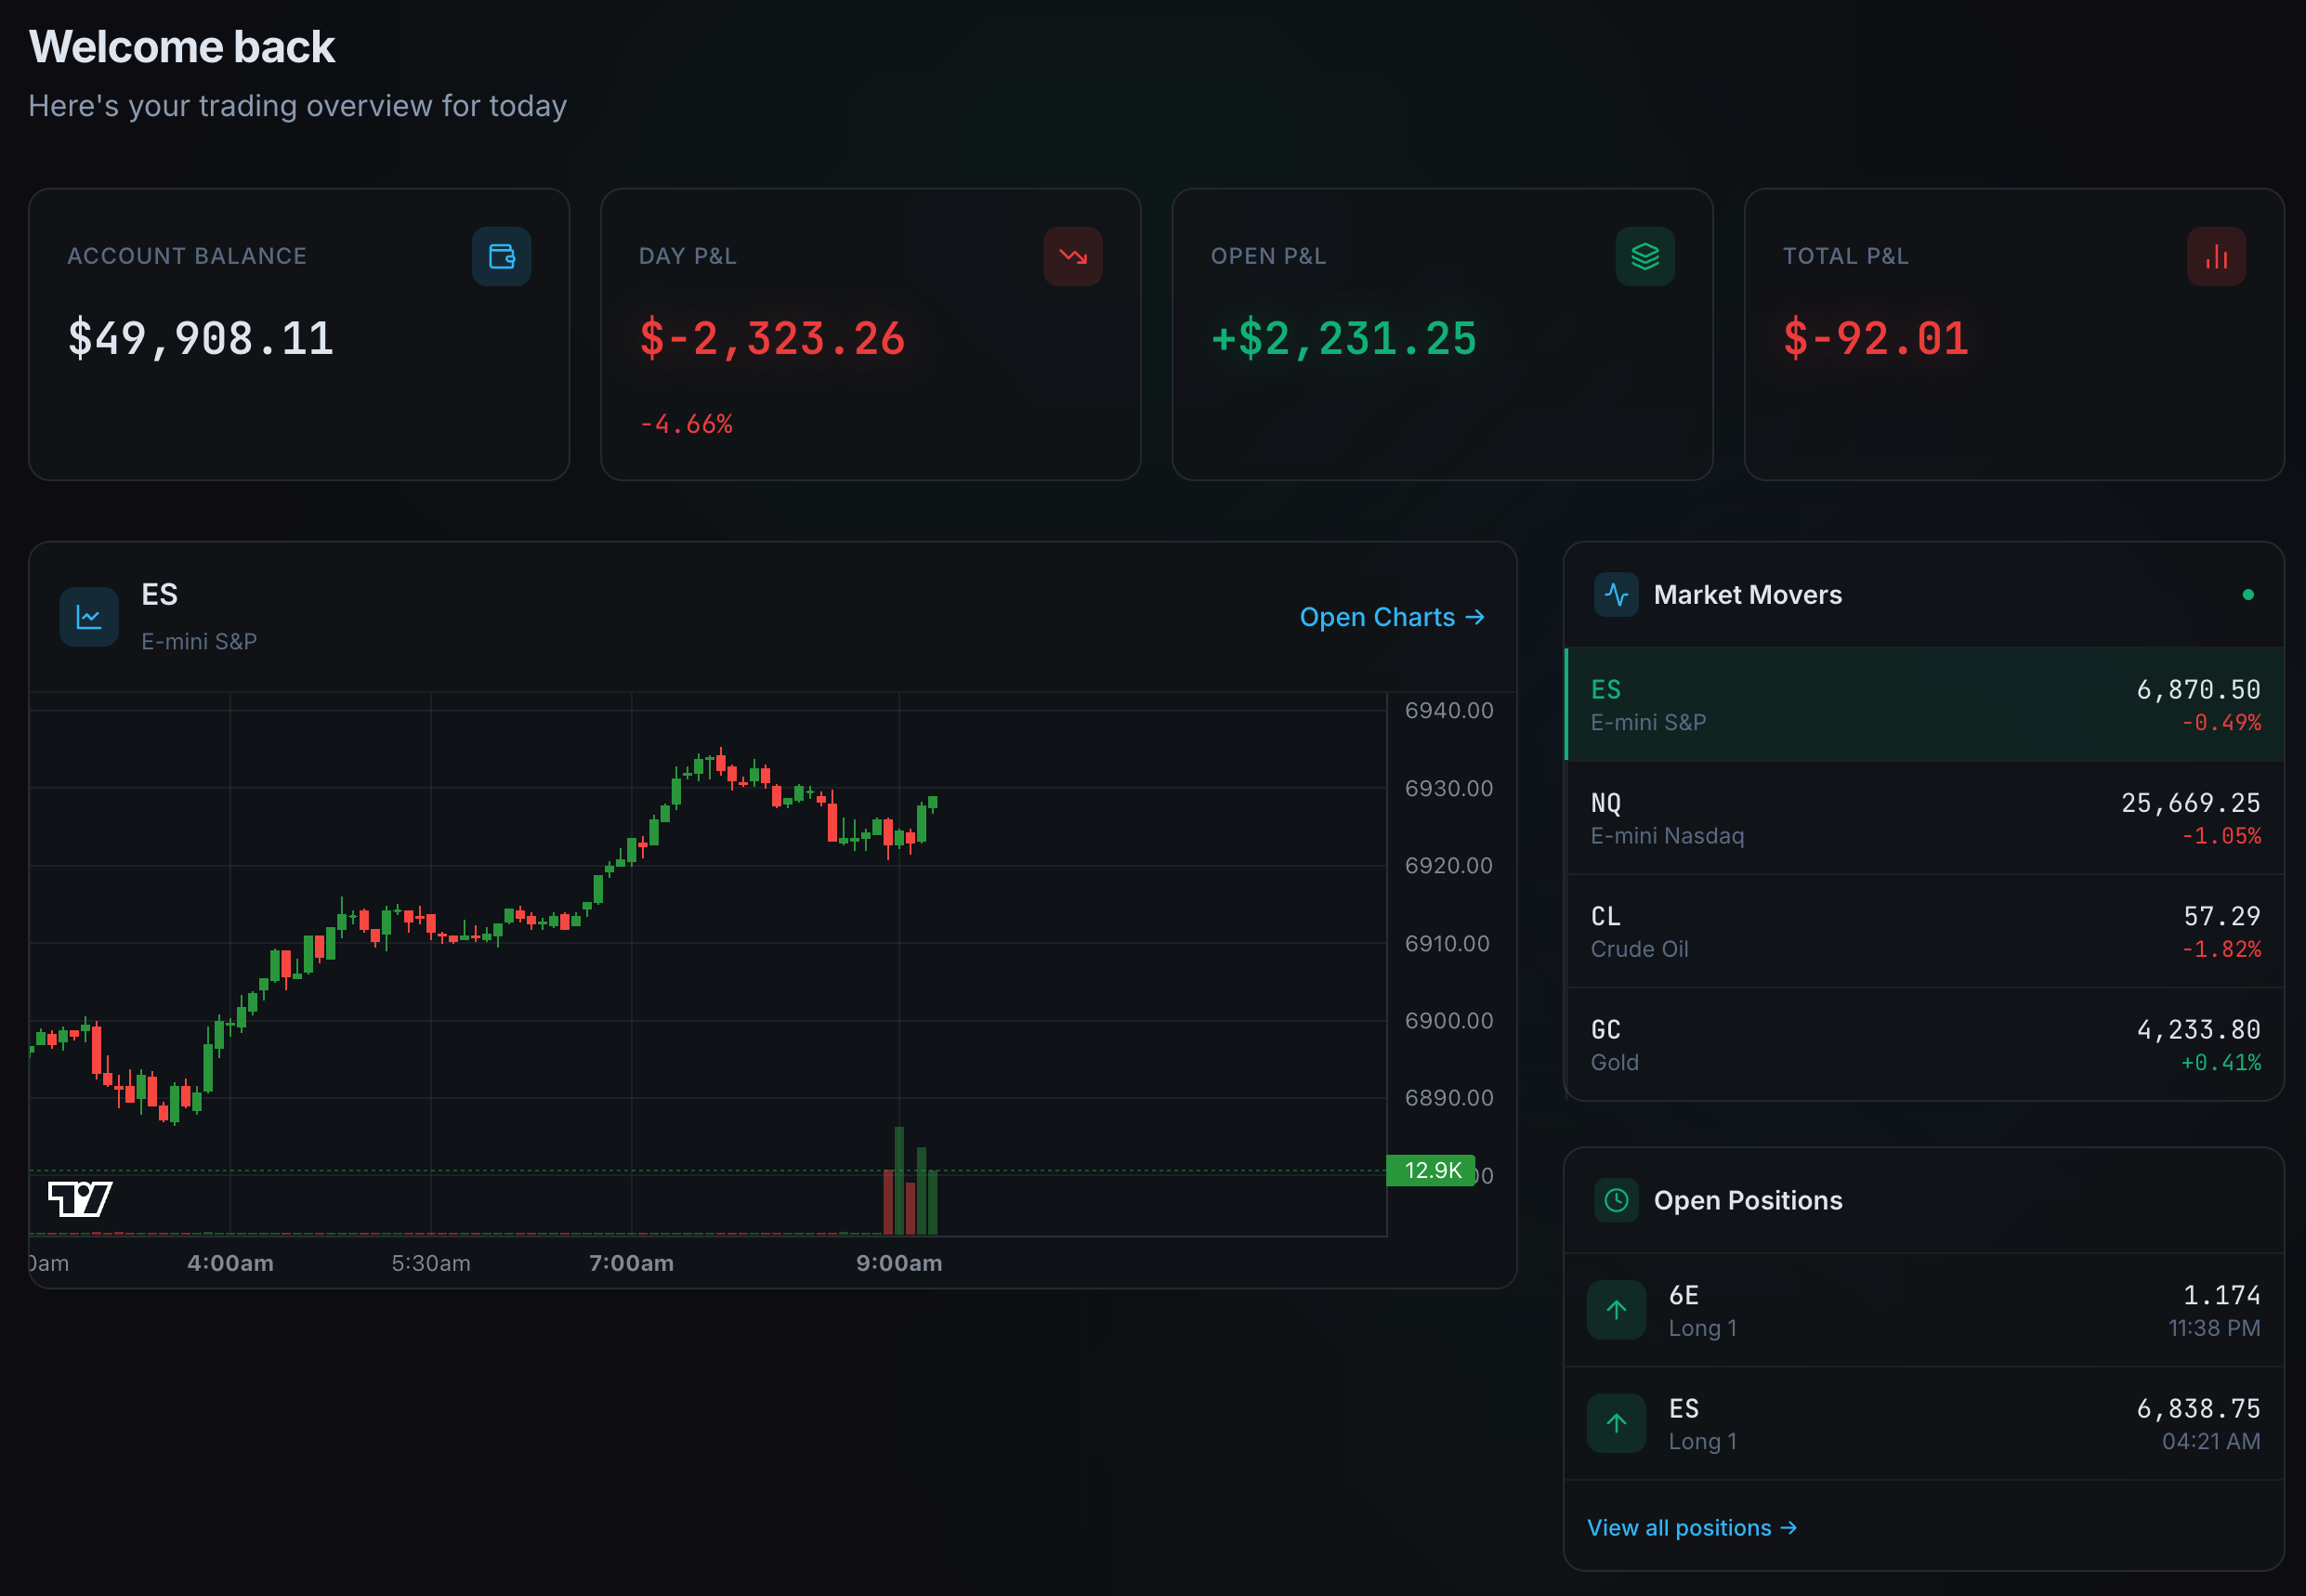Click the ES chart icon beside E-mini S&P
Image resolution: width=2306 pixels, height=1596 pixels.
pos(88,617)
